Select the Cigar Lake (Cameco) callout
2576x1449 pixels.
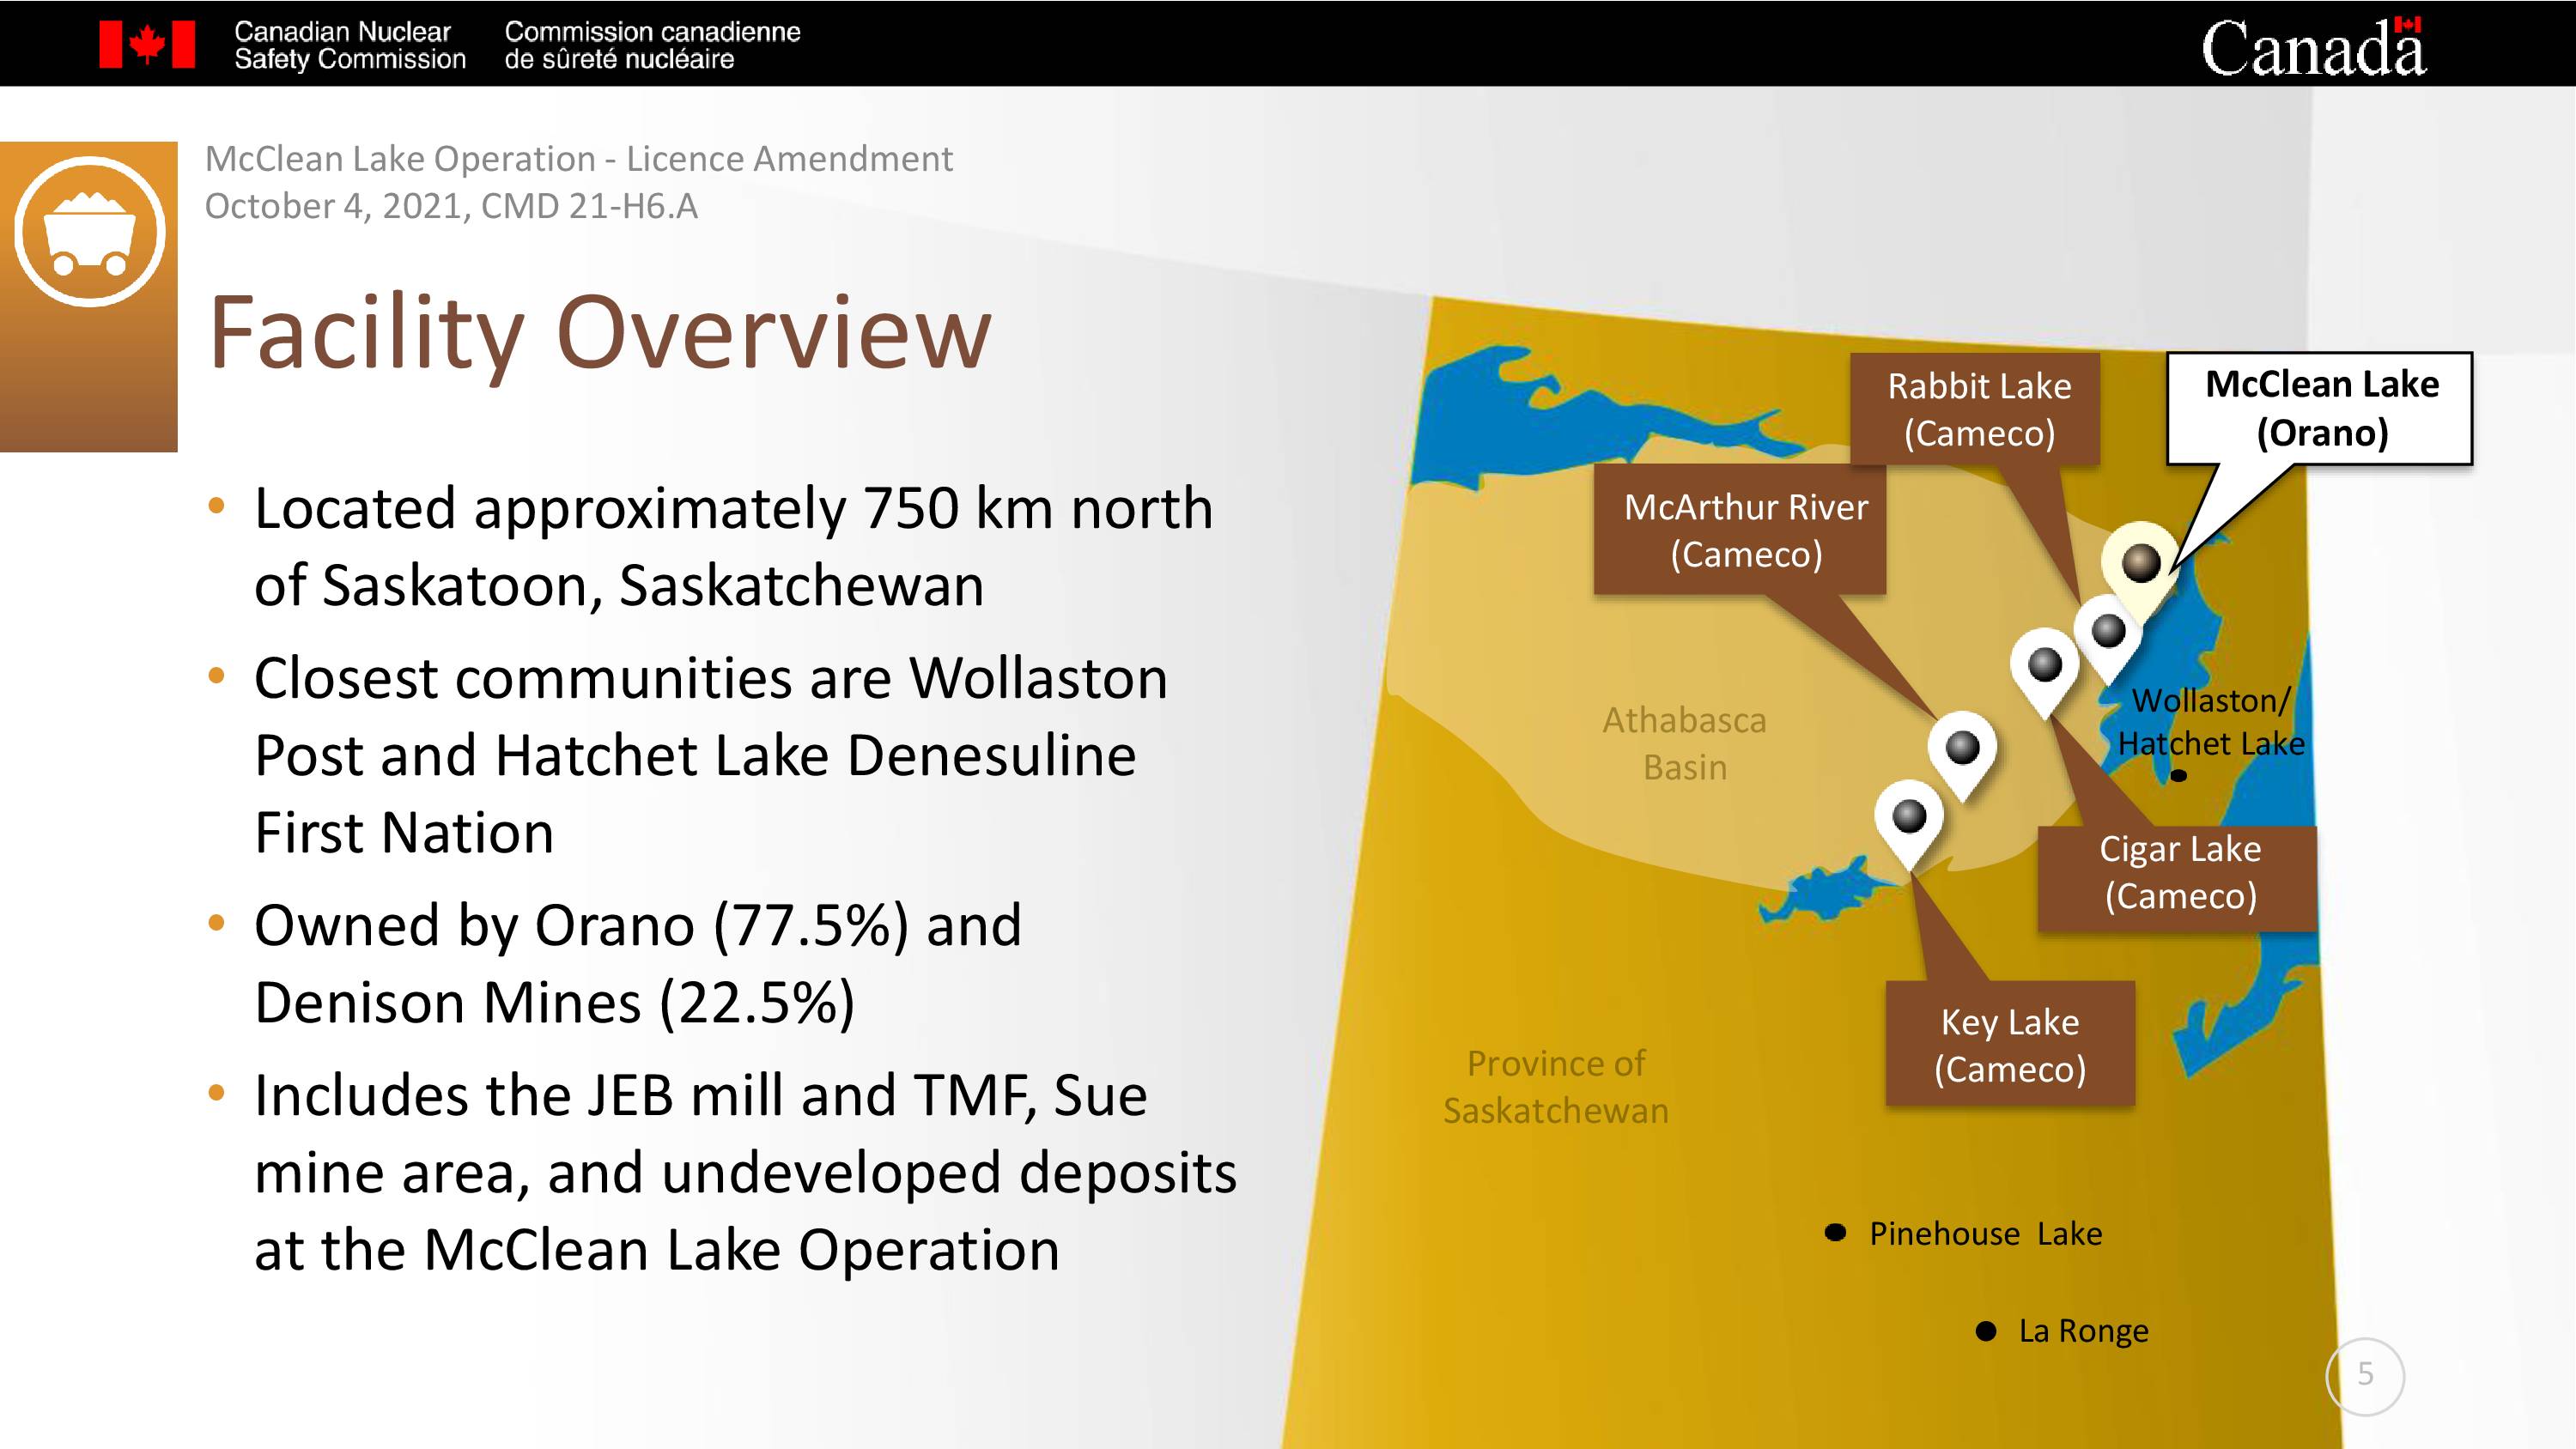pyautogui.click(x=2178, y=879)
